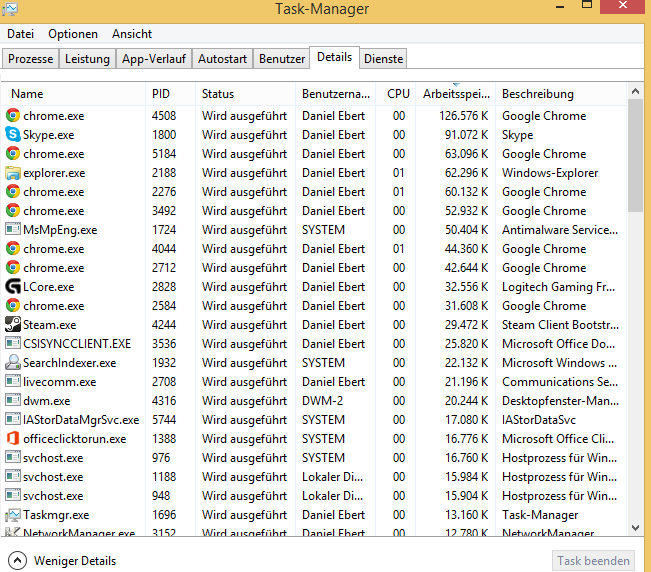
Task: Click the svchost.exe icon of PID 976
Action: coord(13,458)
